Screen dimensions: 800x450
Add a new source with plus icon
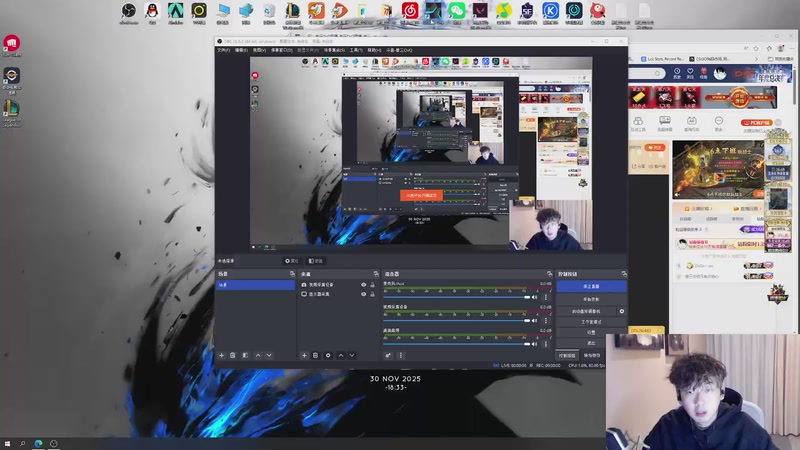tap(304, 355)
